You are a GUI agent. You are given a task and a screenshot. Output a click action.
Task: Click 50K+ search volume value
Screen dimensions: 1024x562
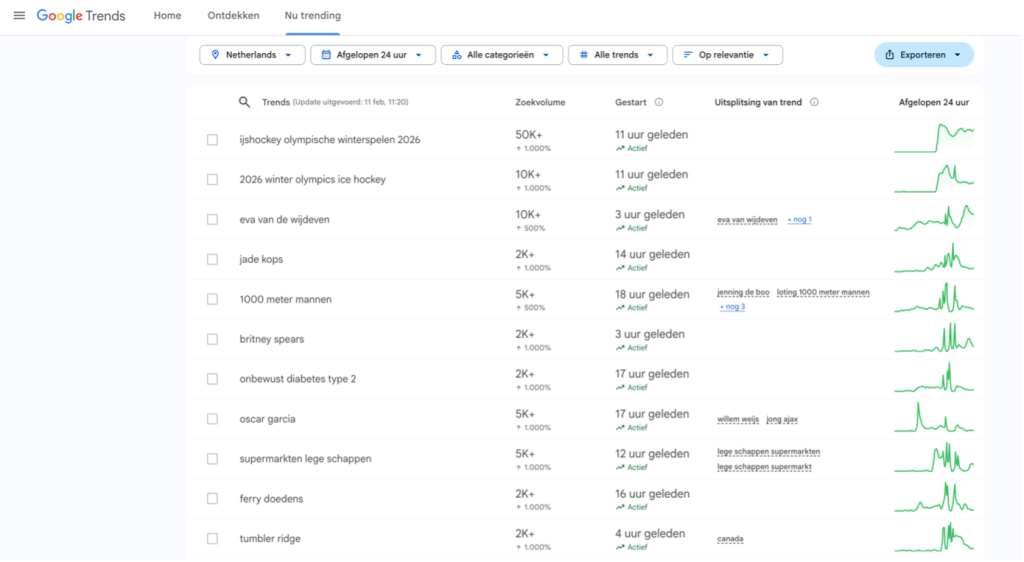click(528, 135)
